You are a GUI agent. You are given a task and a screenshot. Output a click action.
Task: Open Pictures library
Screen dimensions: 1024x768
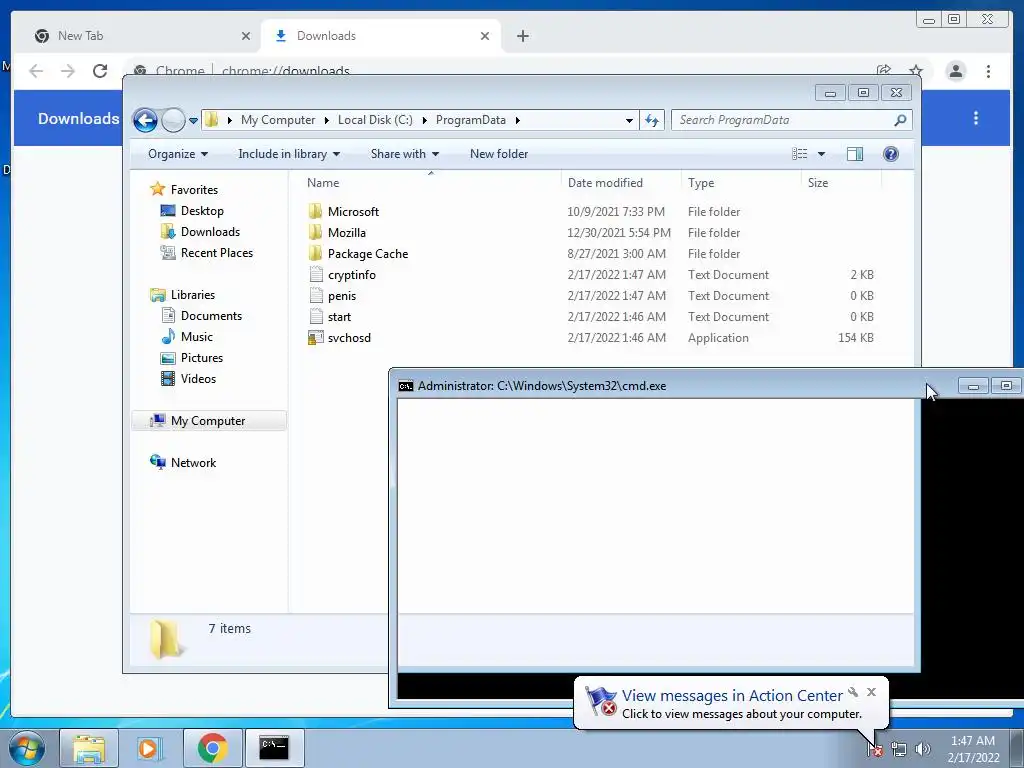coord(202,358)
